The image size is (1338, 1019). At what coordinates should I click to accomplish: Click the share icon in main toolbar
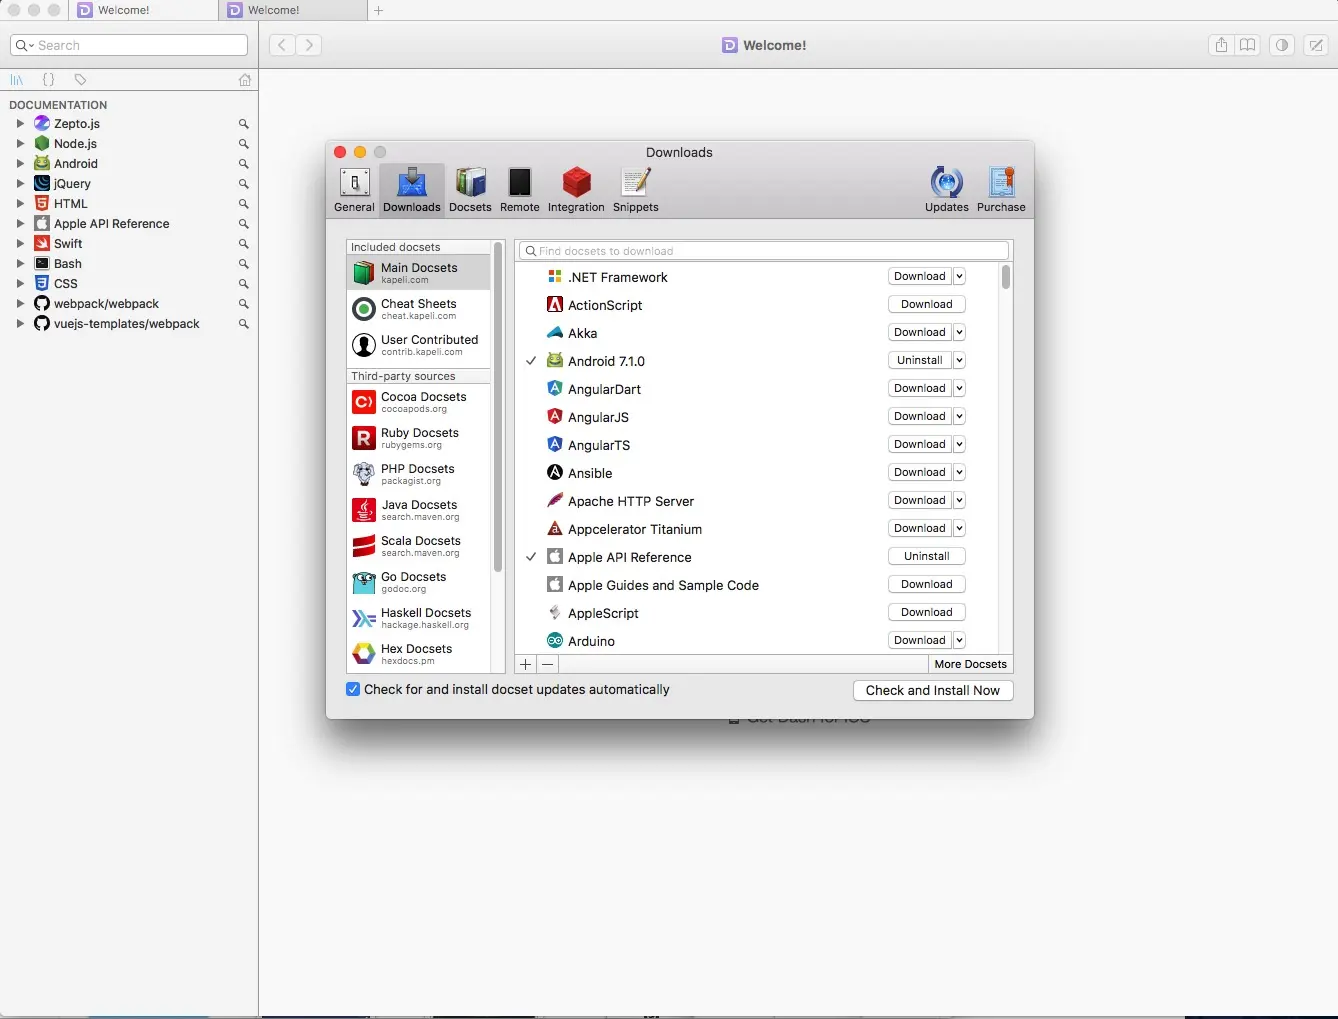click(x=1221, y=45)
